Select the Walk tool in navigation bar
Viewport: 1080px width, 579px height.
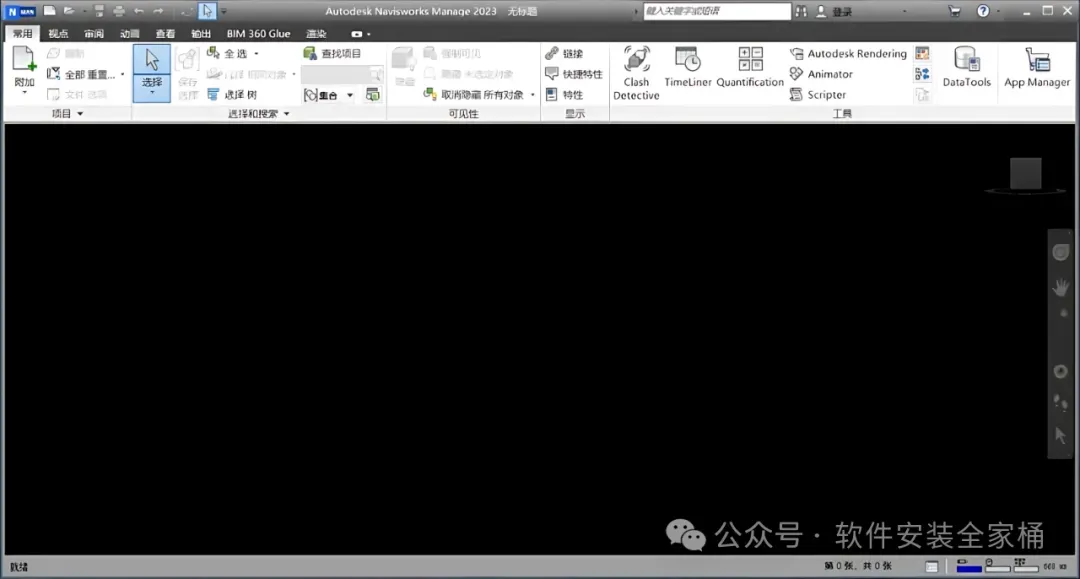(1061, 403)
